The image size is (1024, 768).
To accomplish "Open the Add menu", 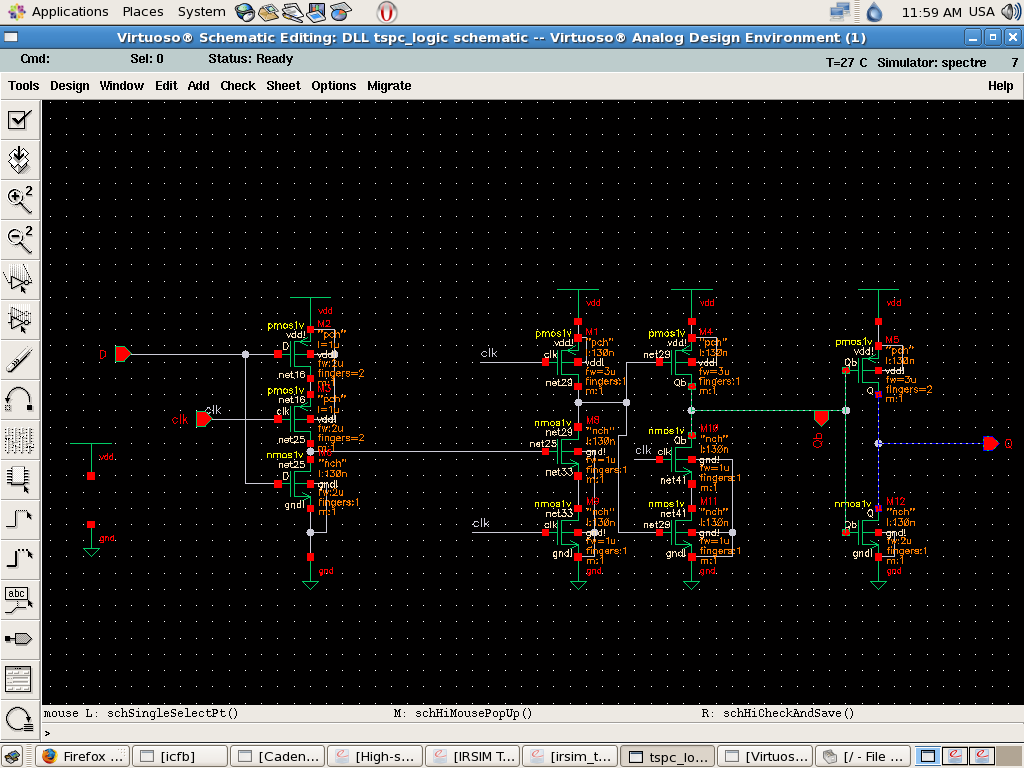I will (199, 86).
